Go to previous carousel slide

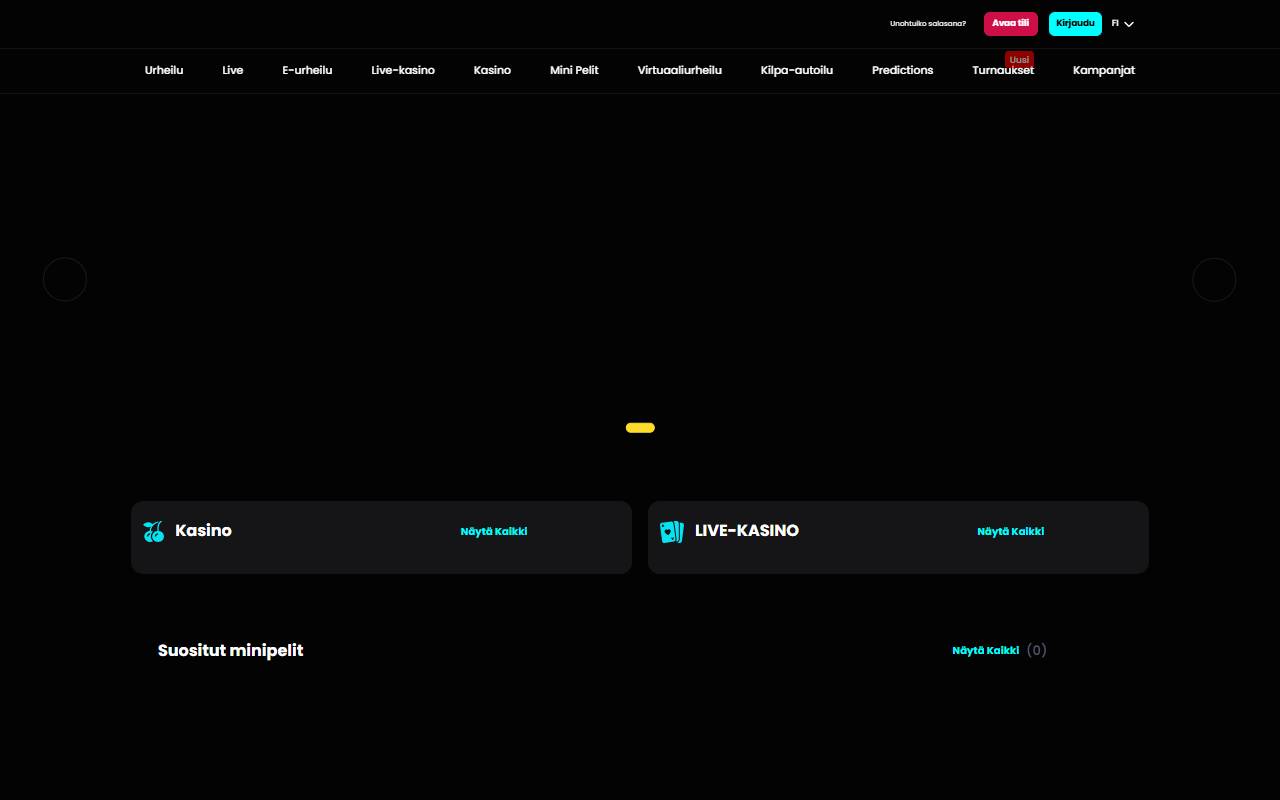[65, 279]
